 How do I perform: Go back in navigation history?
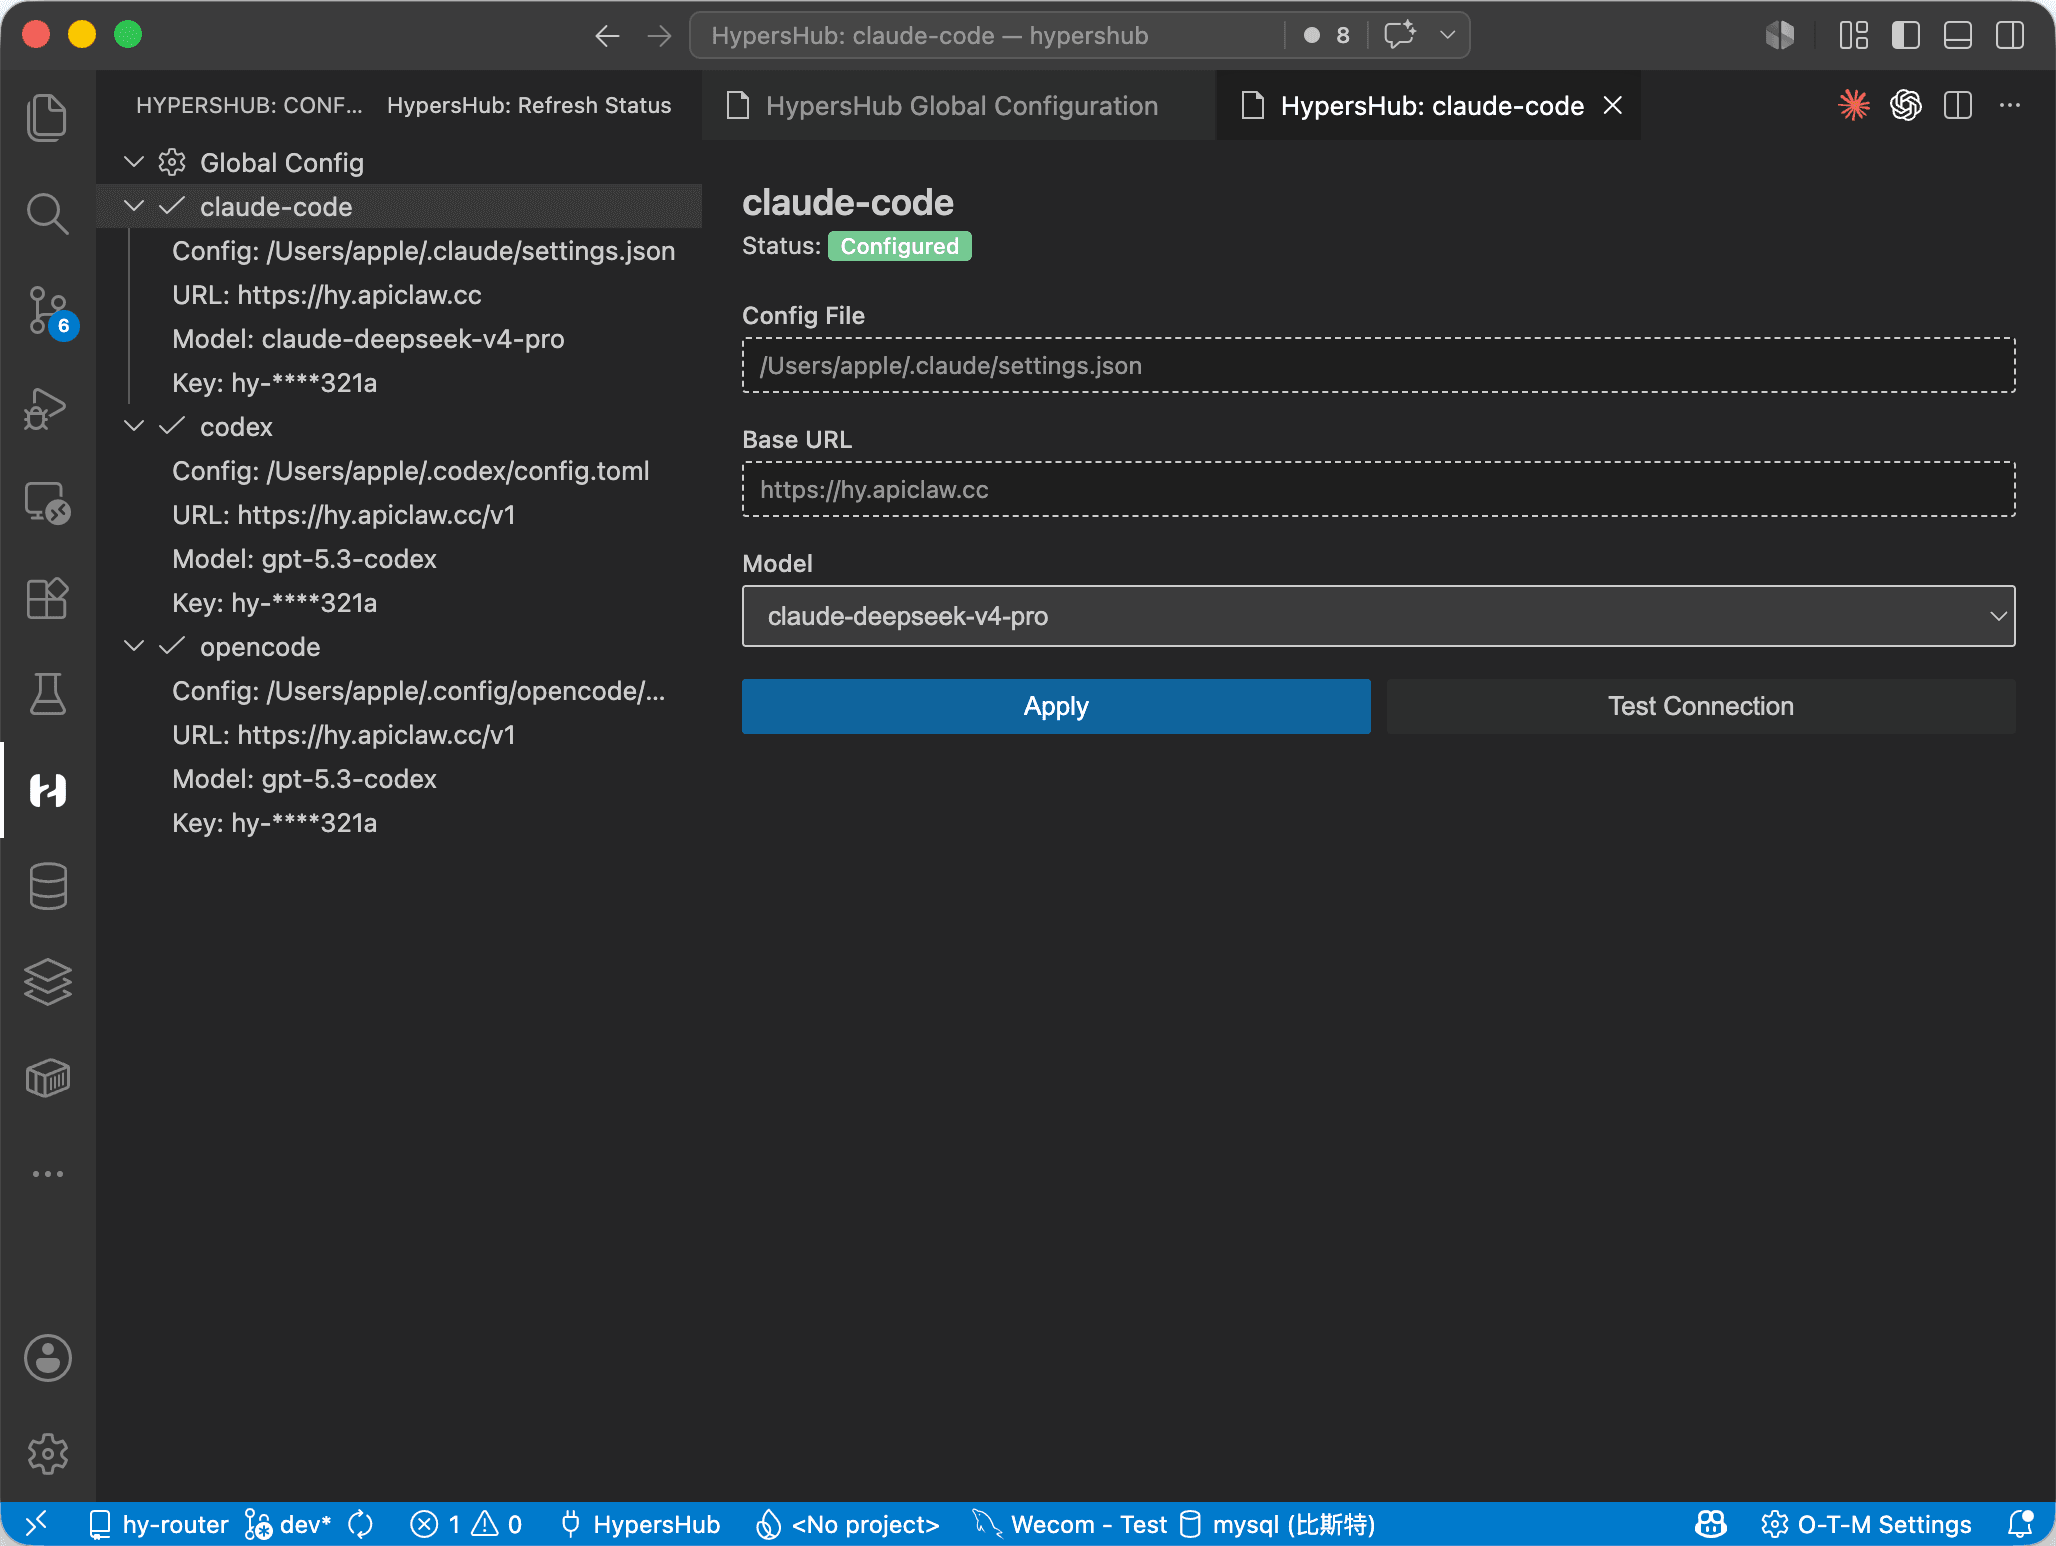(x=607, y=36)
